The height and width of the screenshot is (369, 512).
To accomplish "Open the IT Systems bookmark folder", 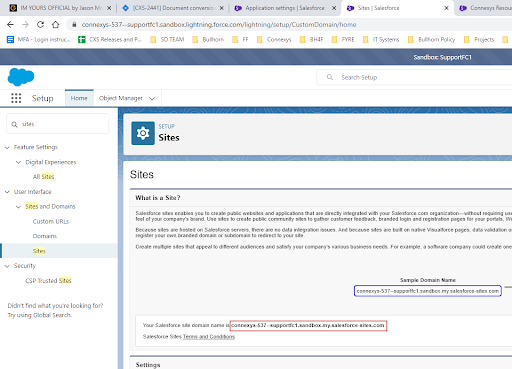I will point(381,39).
